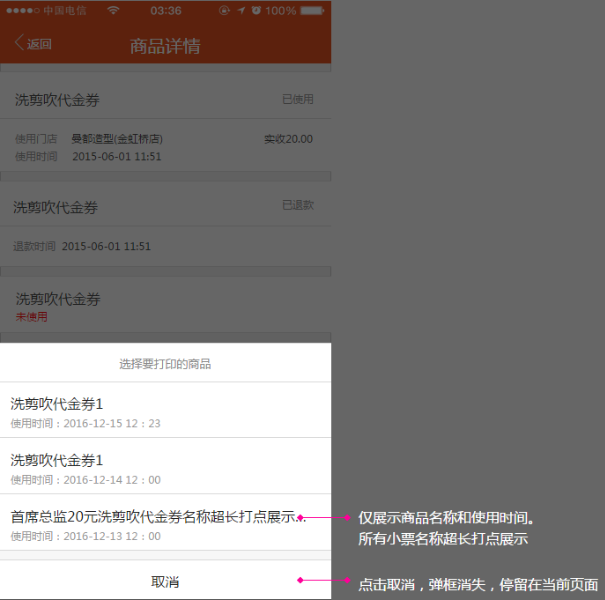
Task: Click the 03:36 clock in status bar
Action: 166,10
